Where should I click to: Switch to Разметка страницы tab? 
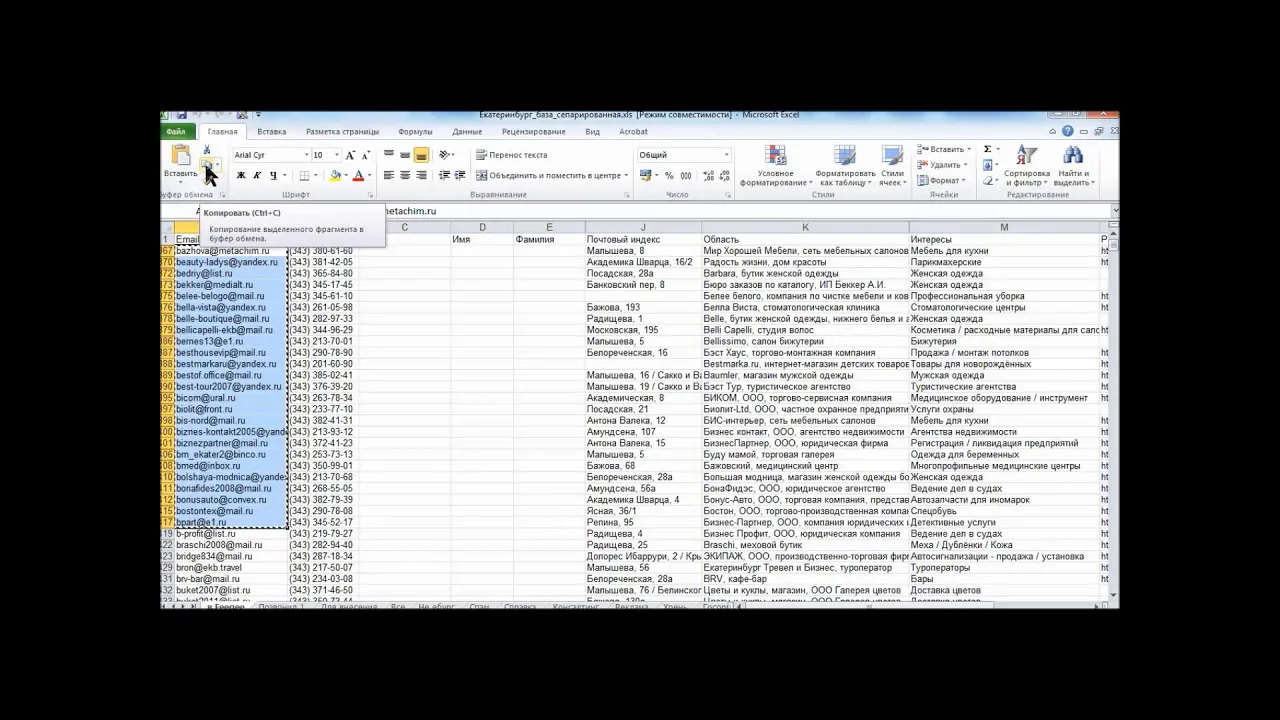(342, 131)
